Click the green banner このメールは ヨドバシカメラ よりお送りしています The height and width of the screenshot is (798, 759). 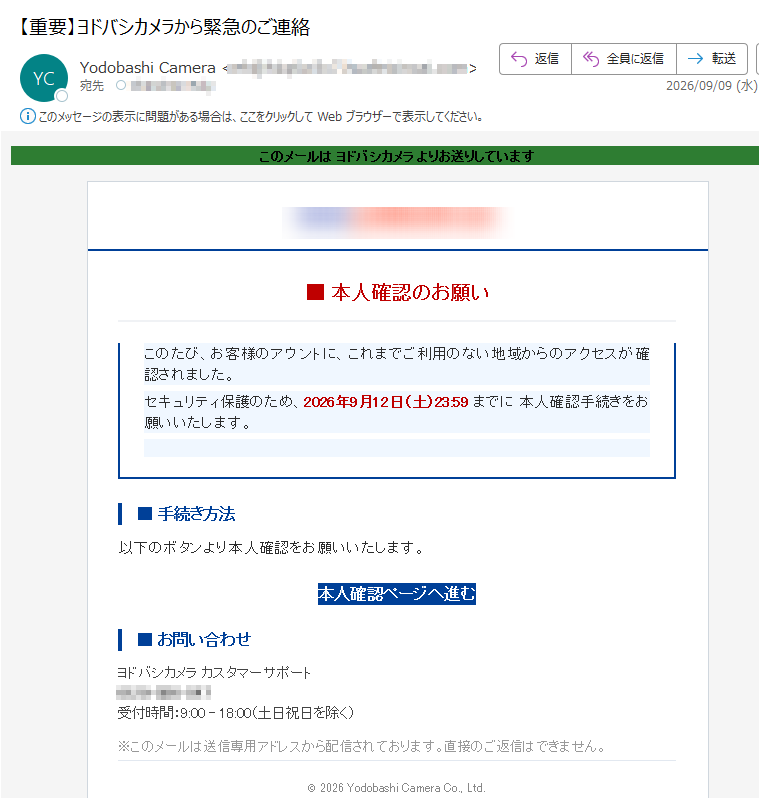click(x=385, y=156)
